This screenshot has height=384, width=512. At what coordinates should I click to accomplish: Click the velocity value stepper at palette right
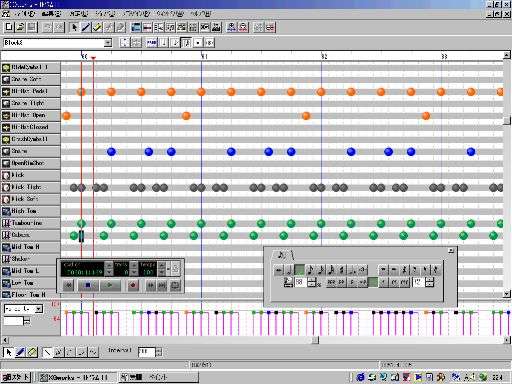[430, 283]
